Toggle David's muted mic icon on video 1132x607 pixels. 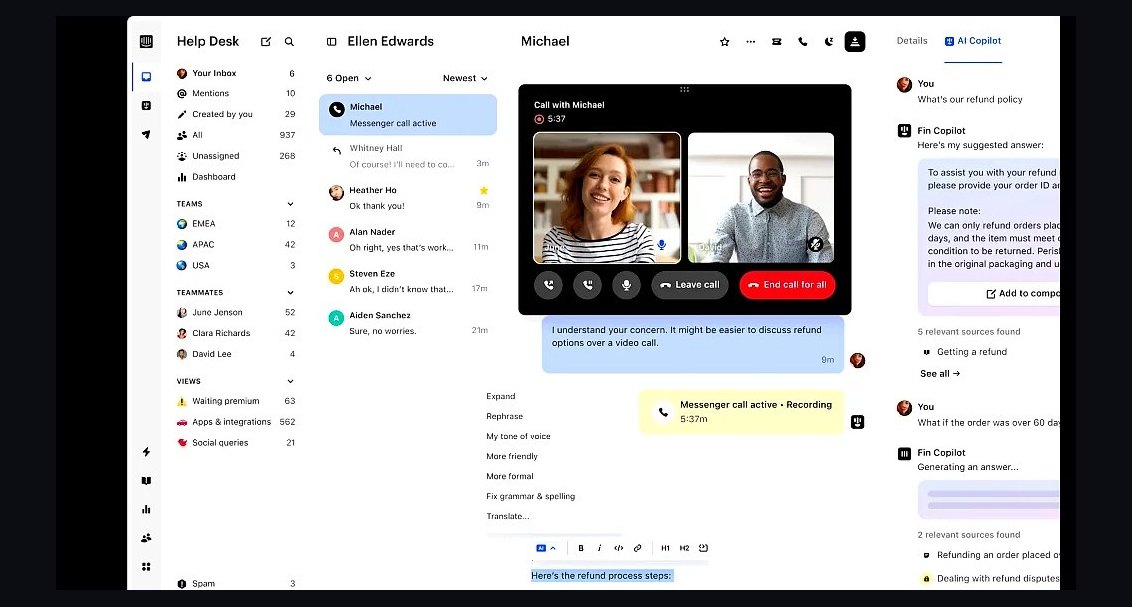(815, 245)
